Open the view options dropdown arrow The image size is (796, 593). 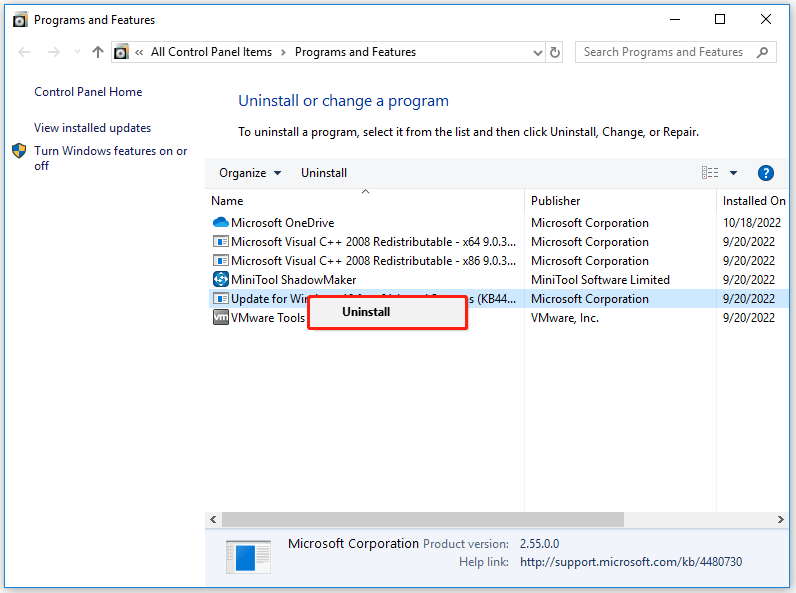pyautogui.click(x=733, y=173)
